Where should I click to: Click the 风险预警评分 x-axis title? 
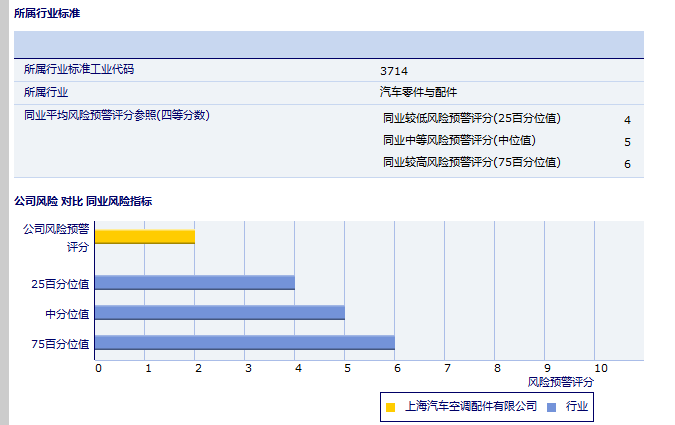click(x=560, y=382)
